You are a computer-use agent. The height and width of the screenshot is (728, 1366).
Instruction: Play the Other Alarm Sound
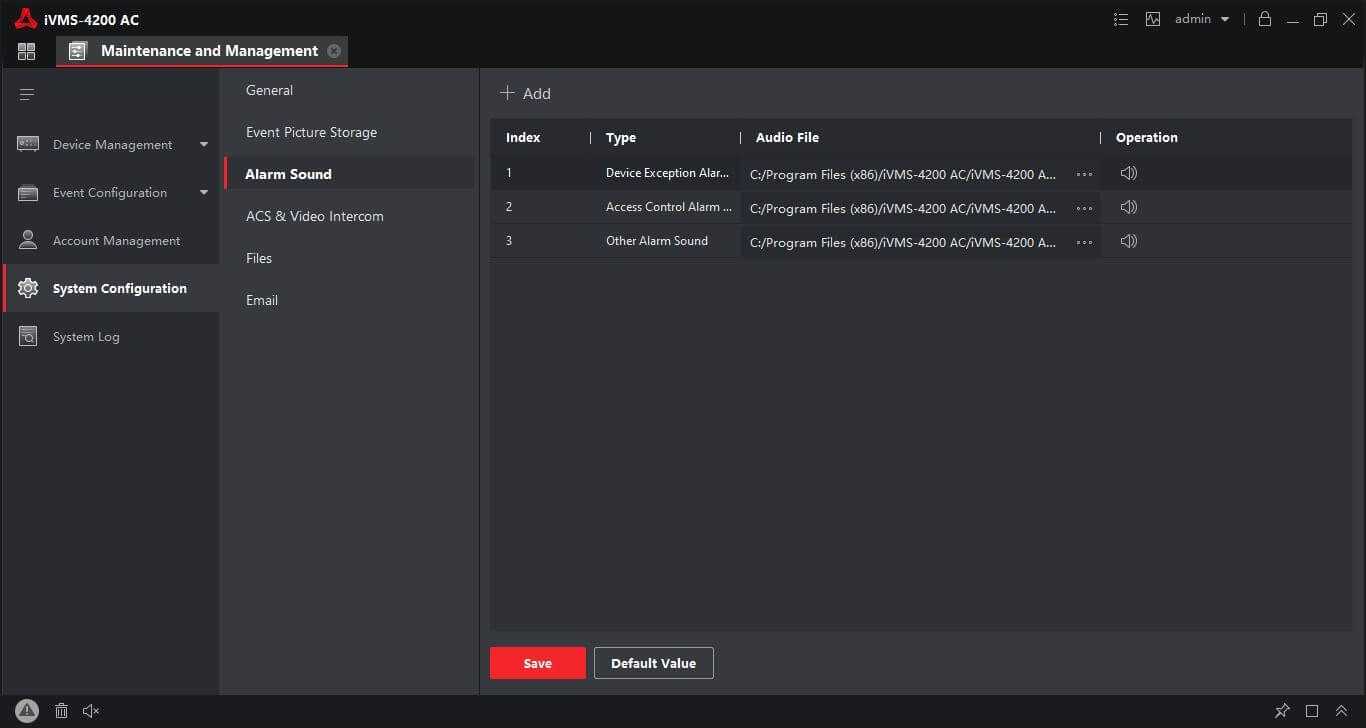tap(1129, 241)
